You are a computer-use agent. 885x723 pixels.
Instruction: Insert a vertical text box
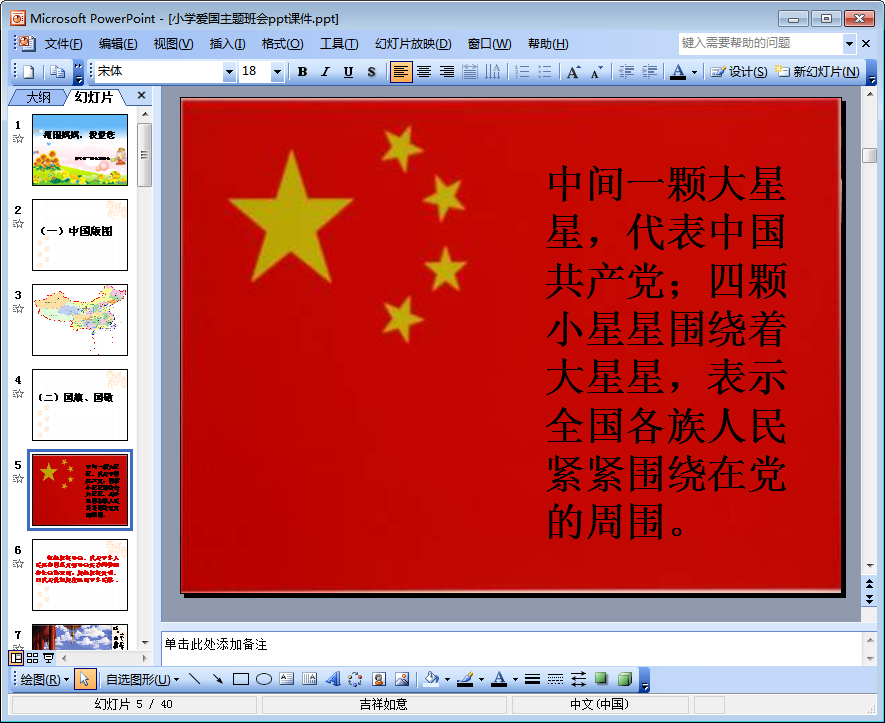pos(309,679)
